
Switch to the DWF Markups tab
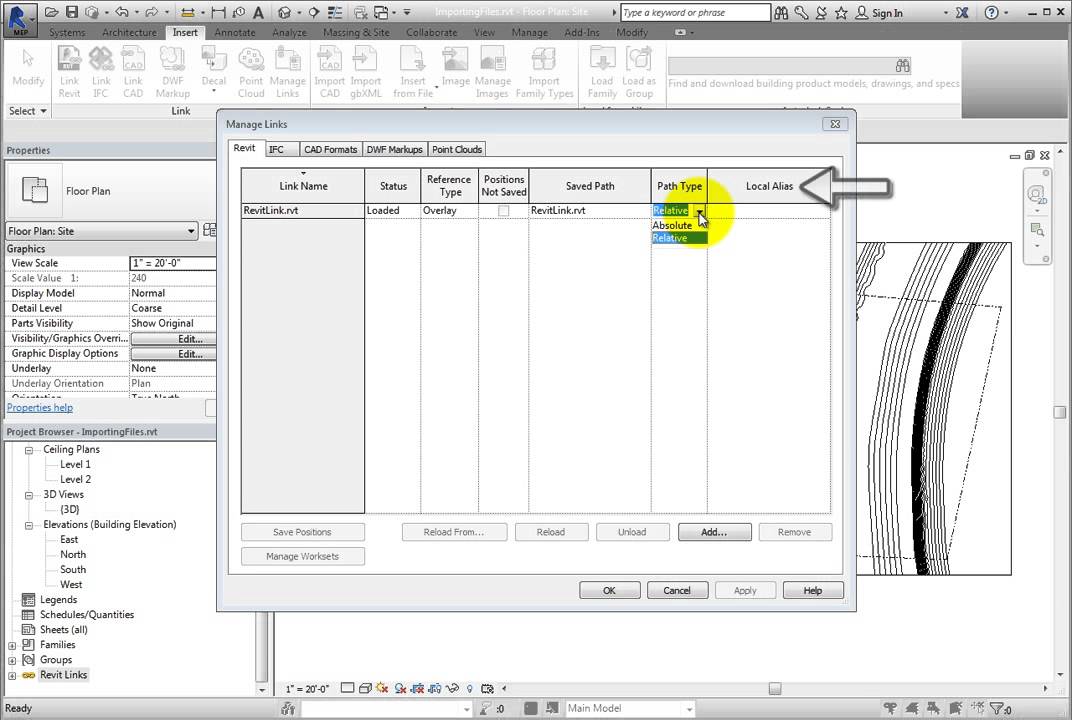pos(394,149)
